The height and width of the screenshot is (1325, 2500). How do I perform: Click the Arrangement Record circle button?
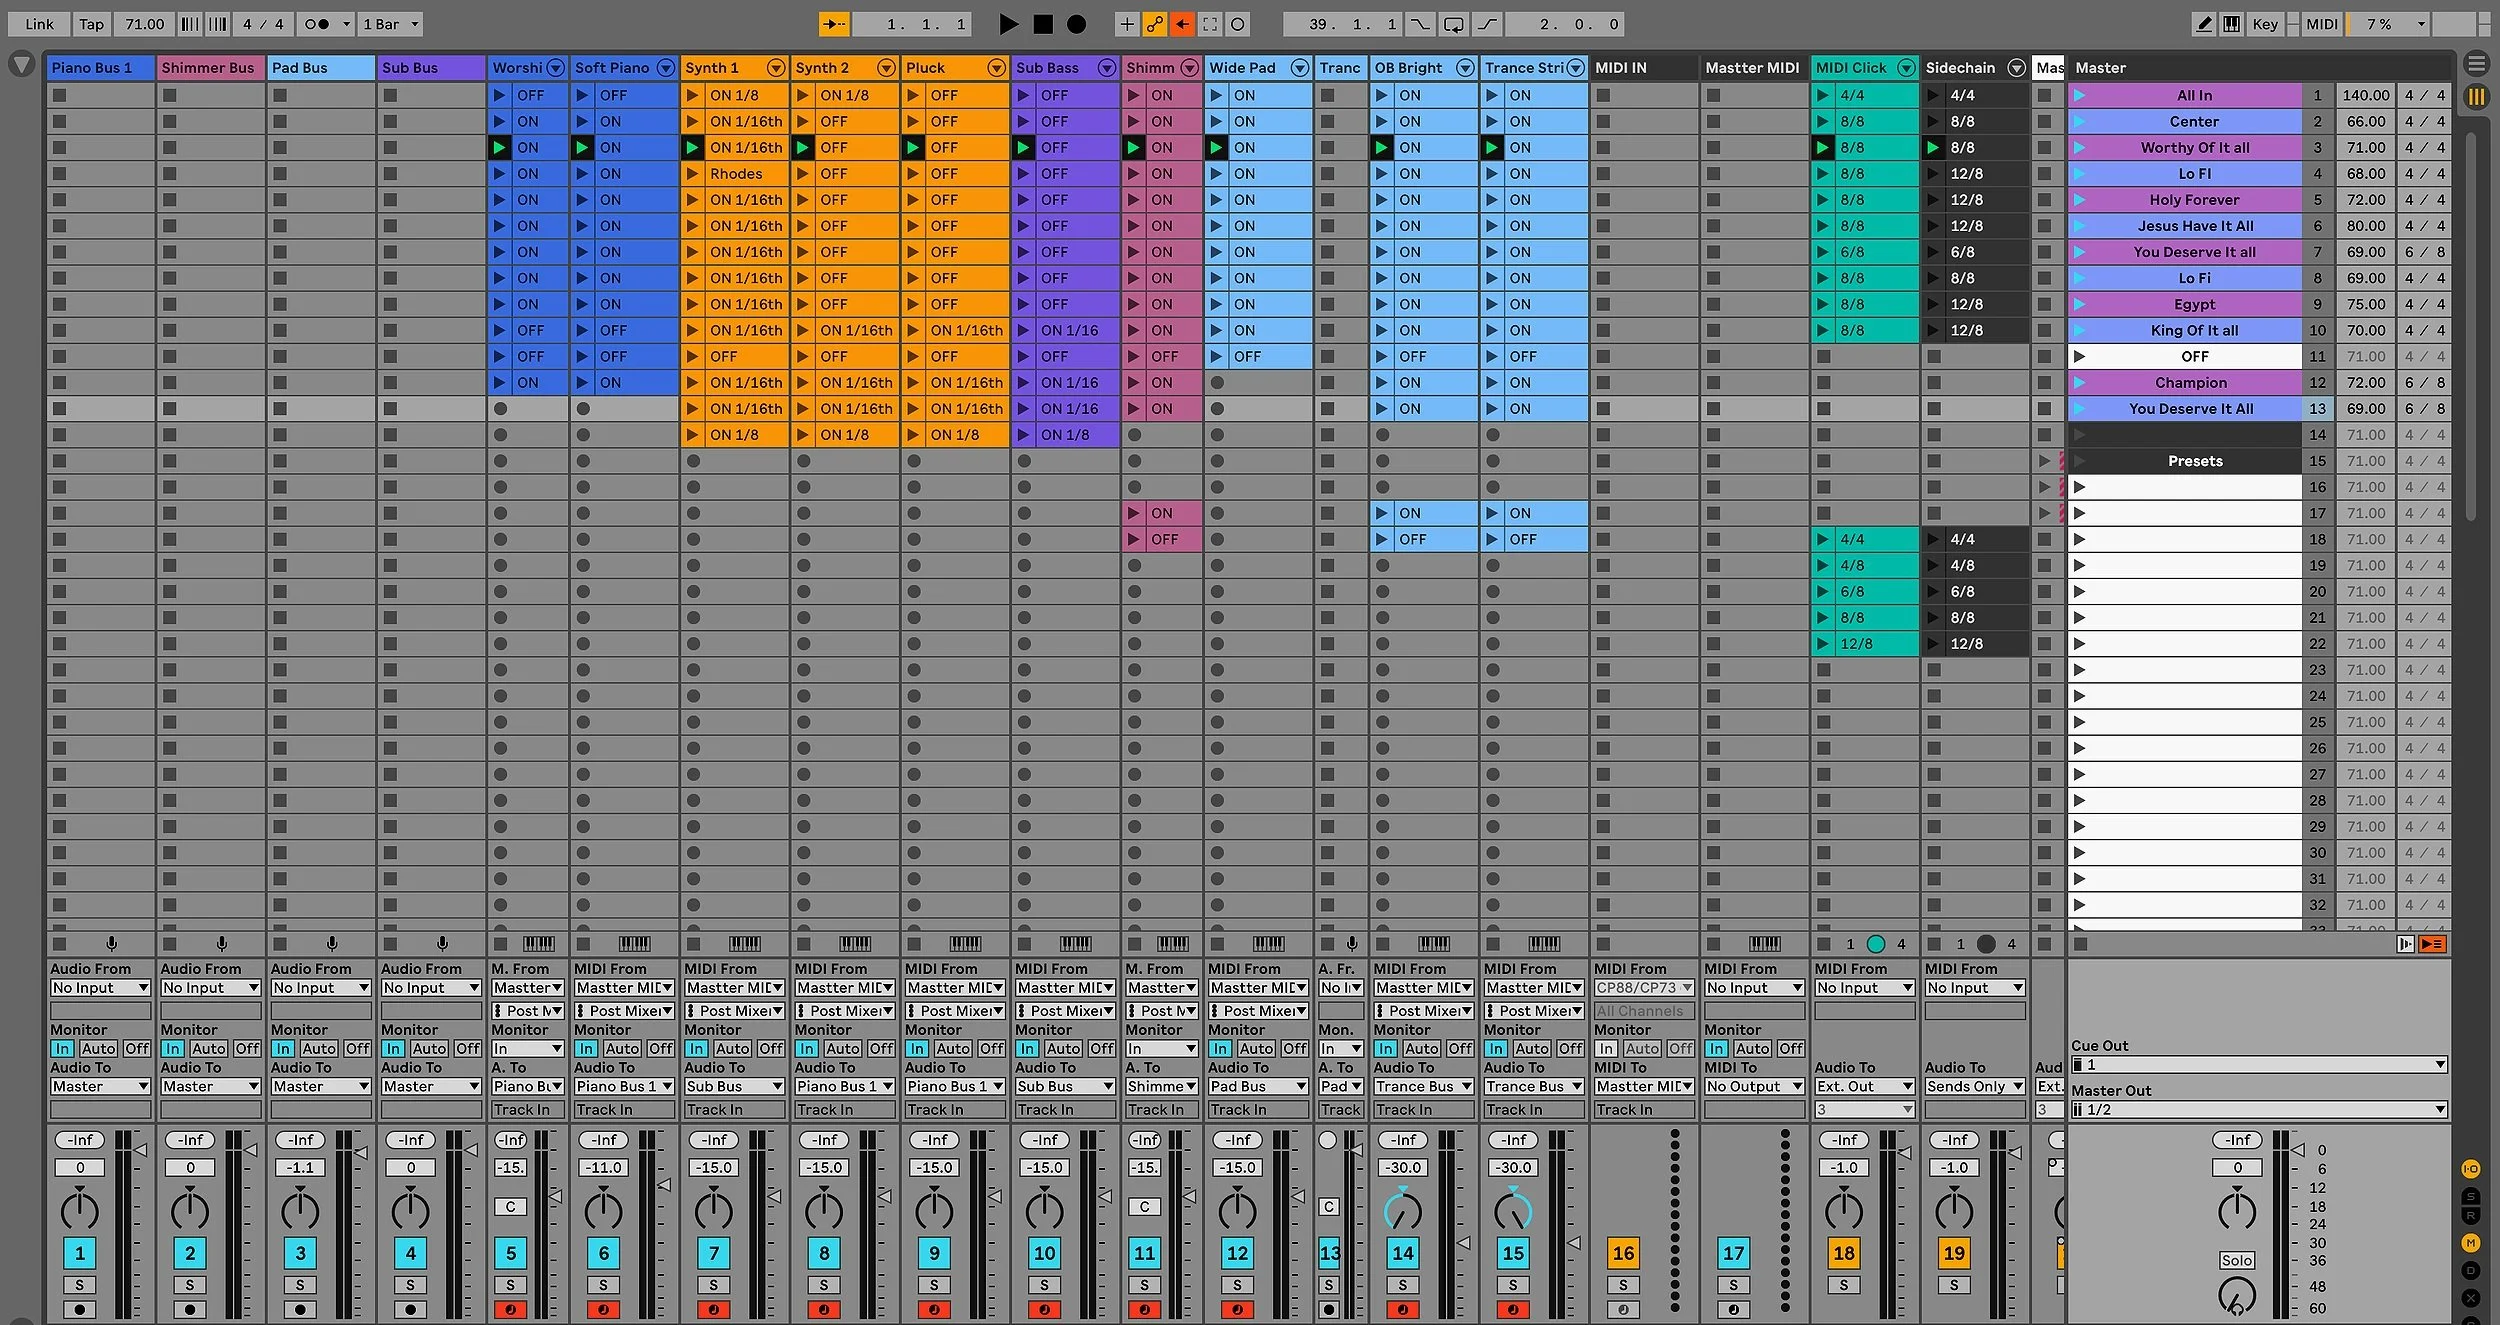1076,24
